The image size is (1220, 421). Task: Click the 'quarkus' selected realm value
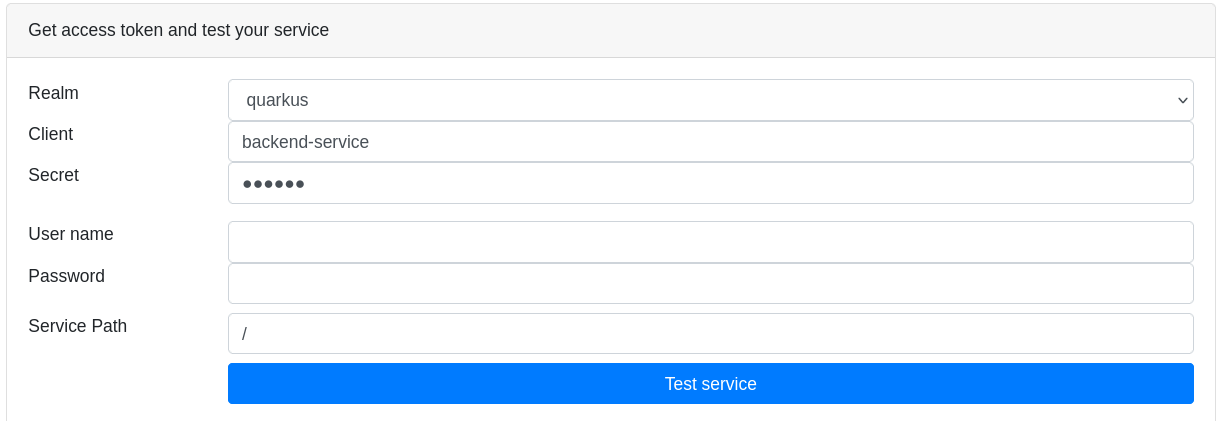(x=277, y=100)
